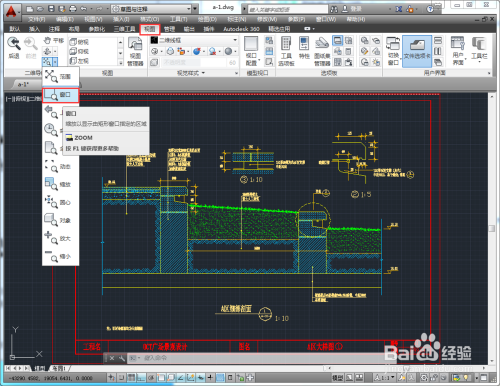
Task: Select Zoom Scale (缩放) option
Action: (x=60, y=184)
